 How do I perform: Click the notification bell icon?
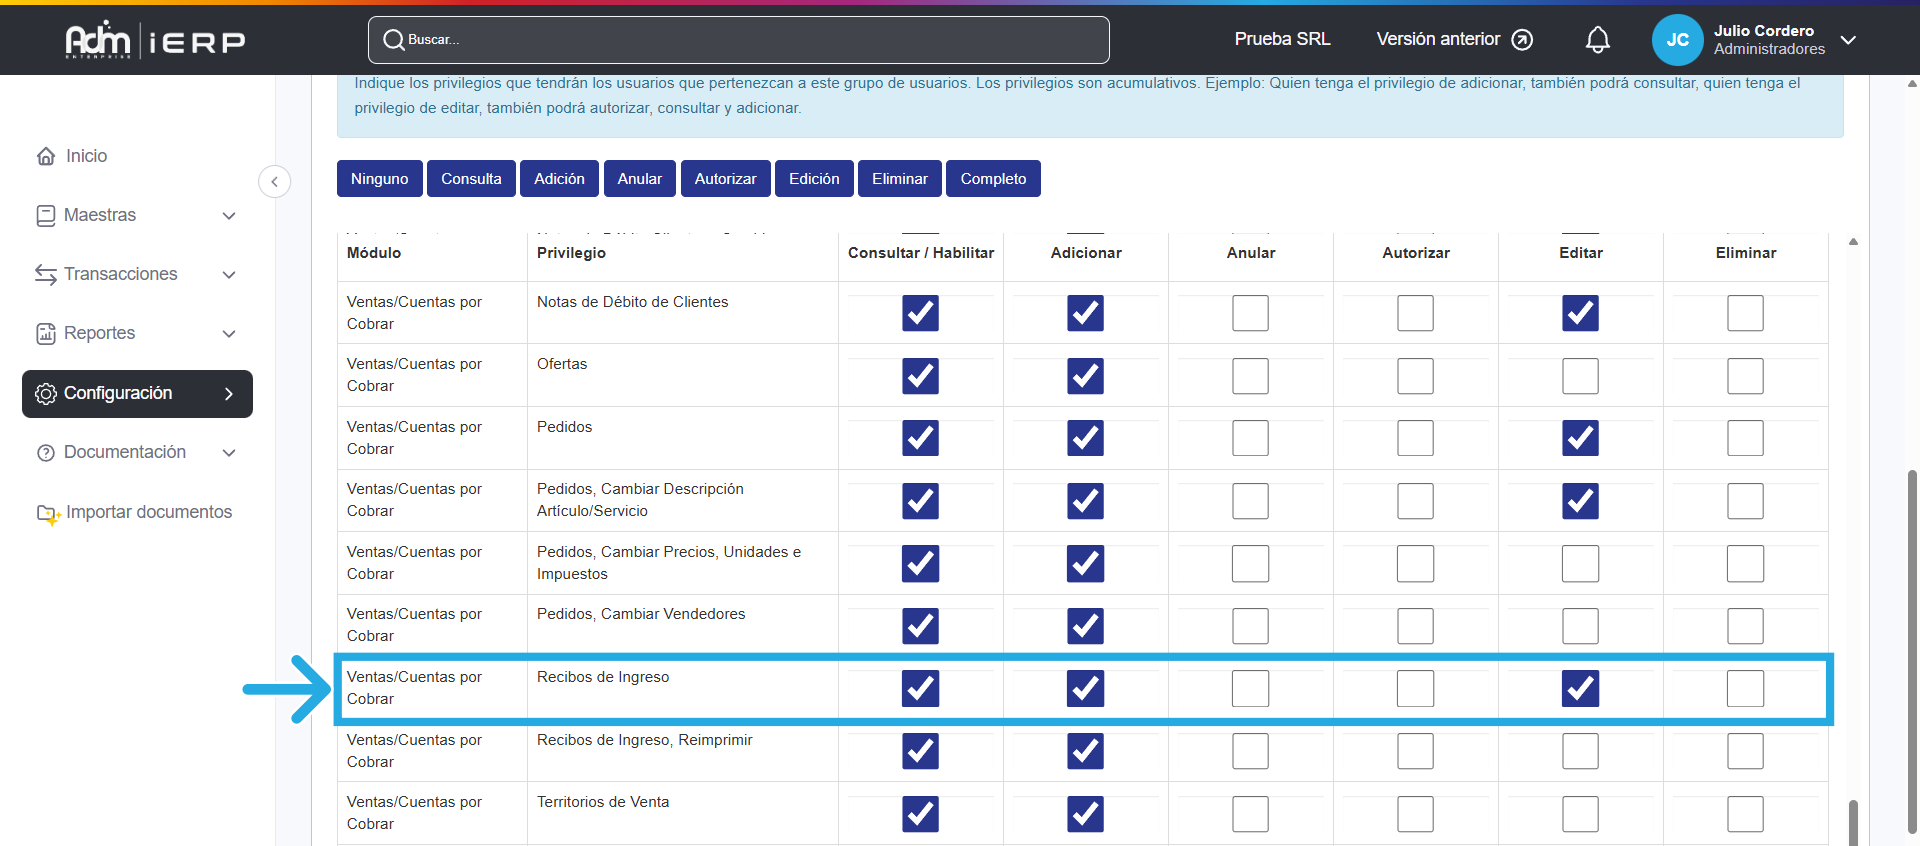(1597, 40)
